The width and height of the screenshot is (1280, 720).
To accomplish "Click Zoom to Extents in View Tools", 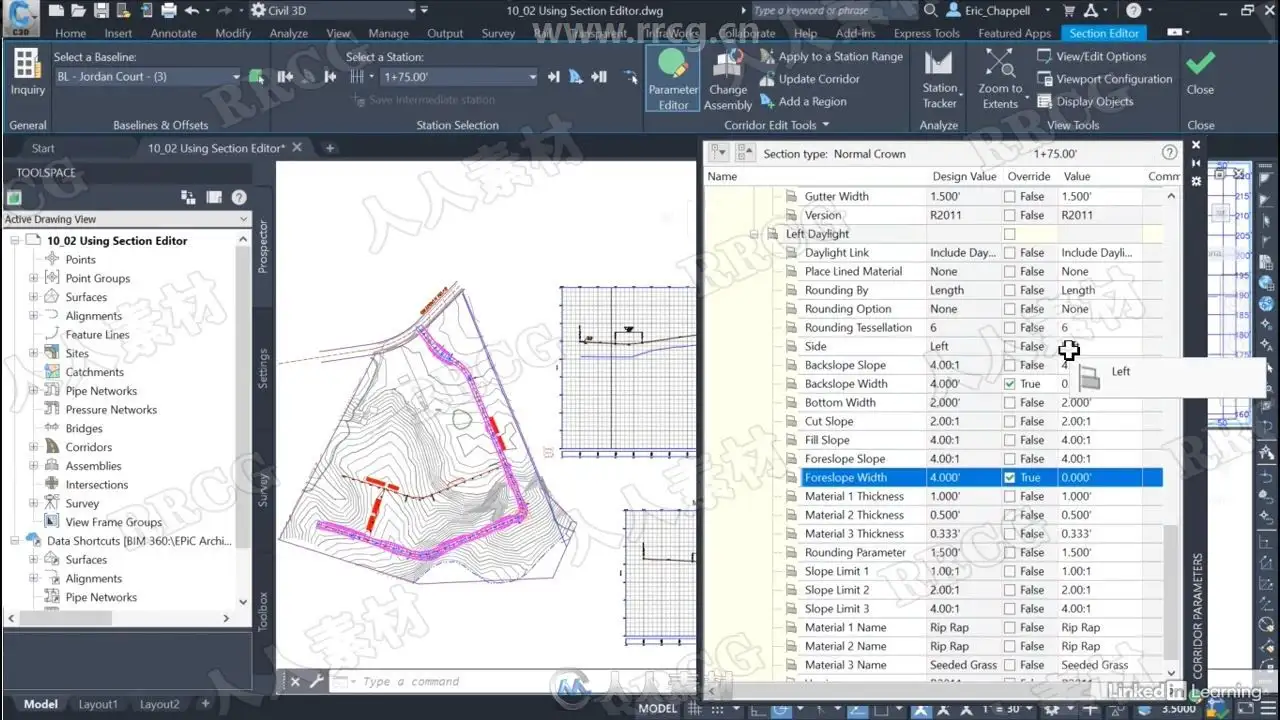I will (x=1000, y=80).
